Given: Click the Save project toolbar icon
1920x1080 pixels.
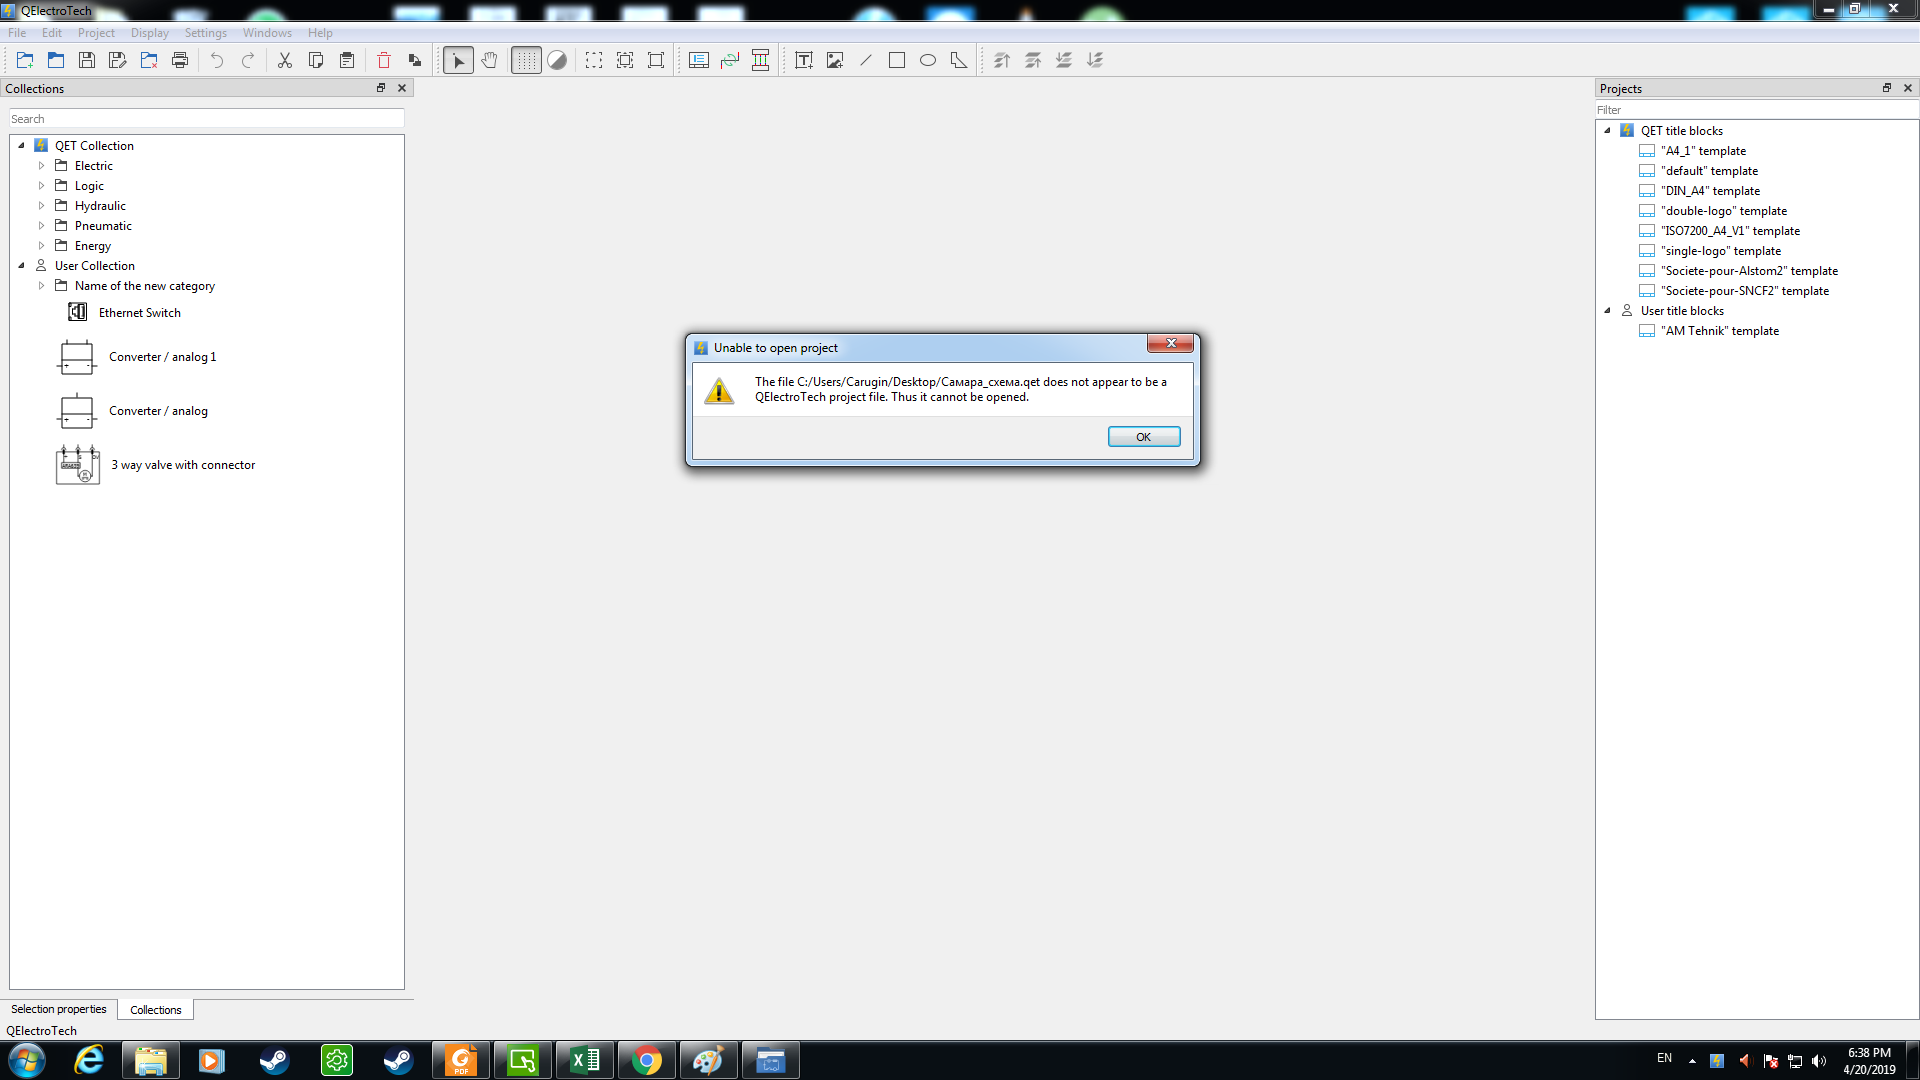Looking at the screenshot, I should pyautogui.click(x=87, y=60).
